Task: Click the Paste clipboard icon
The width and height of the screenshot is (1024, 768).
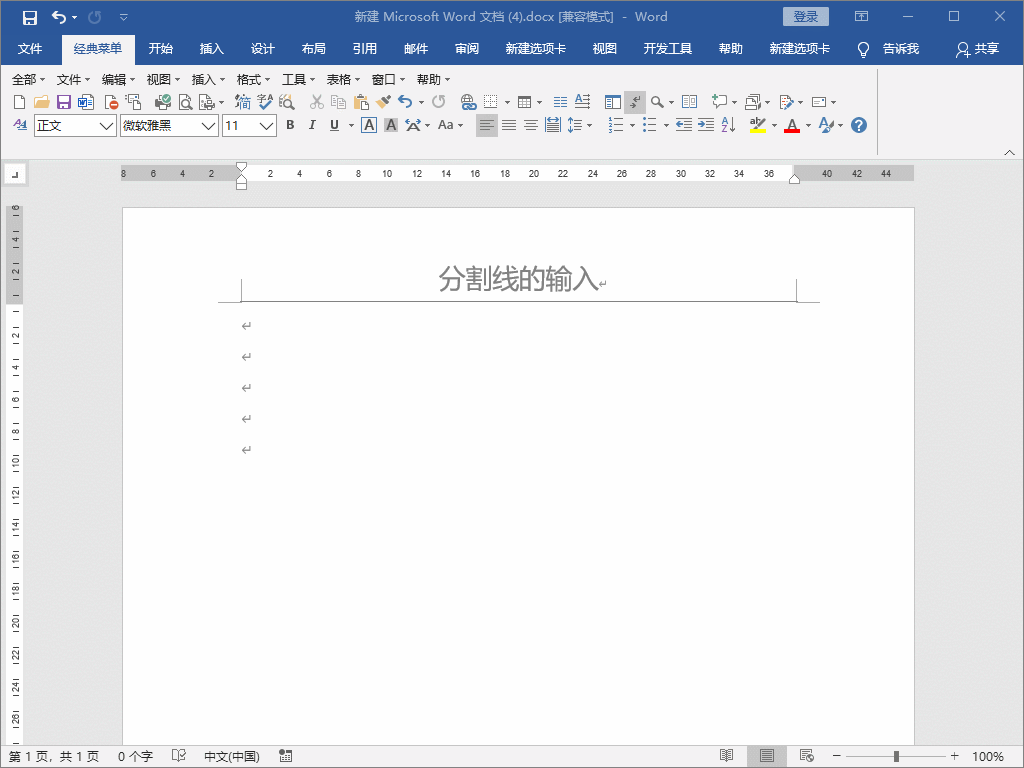Action: tap(361, 102)
